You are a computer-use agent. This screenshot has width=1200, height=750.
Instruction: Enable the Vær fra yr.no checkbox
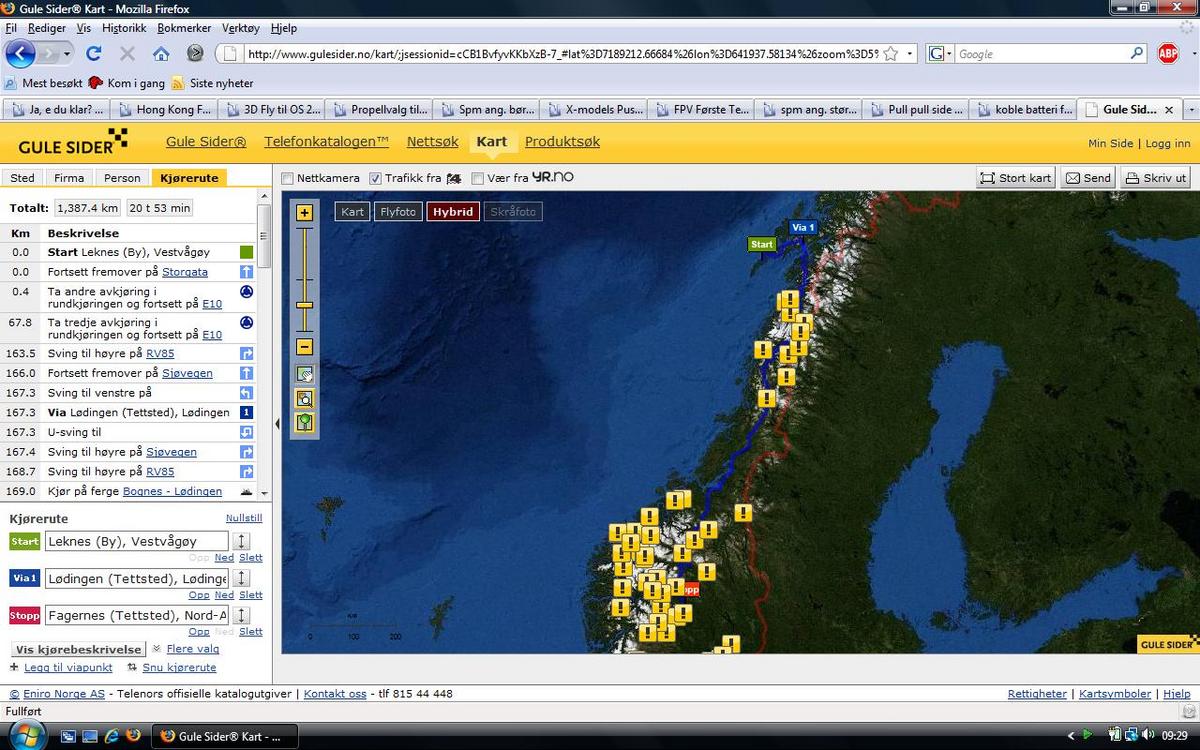[478, 178]
